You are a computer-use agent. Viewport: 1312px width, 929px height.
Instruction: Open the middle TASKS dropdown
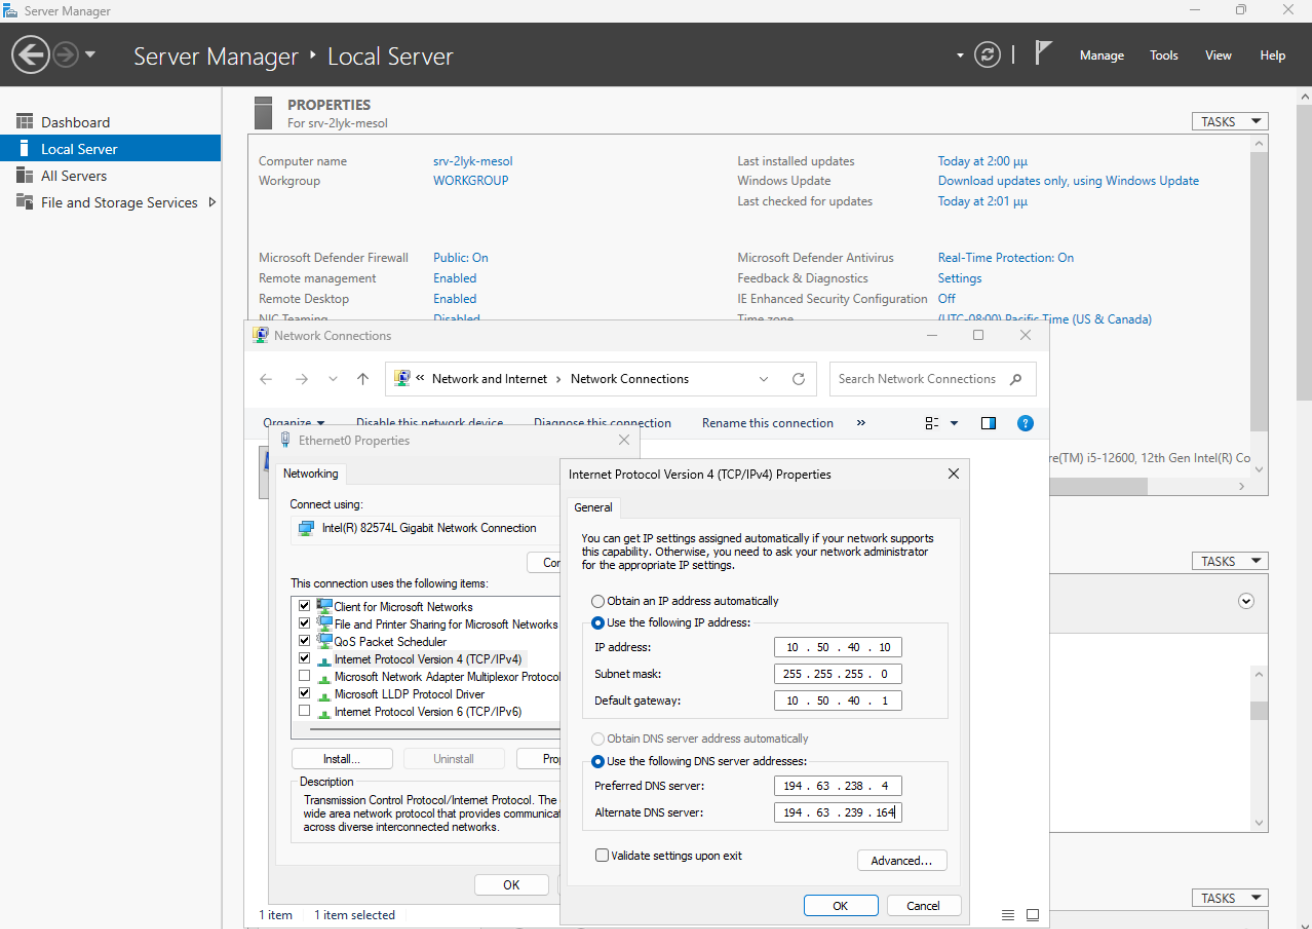pos(1230,561)
